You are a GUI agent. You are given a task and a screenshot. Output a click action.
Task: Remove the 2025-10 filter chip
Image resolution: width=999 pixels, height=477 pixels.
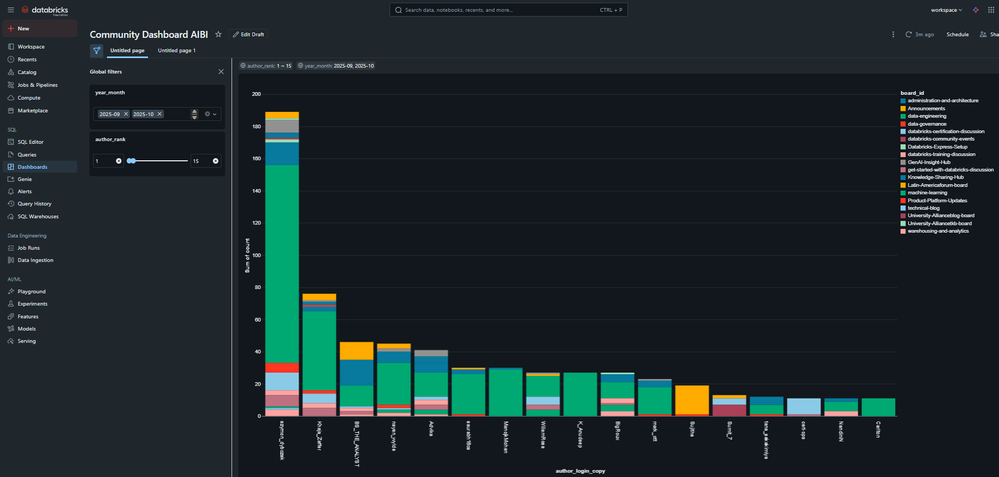pyautogui.click(x=160, y=114)
